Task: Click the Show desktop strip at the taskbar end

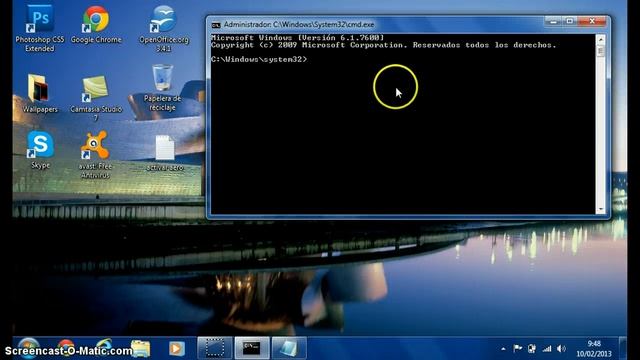Action: (622, 348)
